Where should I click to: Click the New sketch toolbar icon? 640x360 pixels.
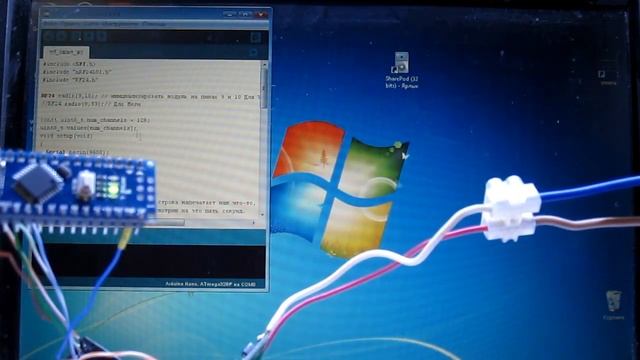coord(75,37)
